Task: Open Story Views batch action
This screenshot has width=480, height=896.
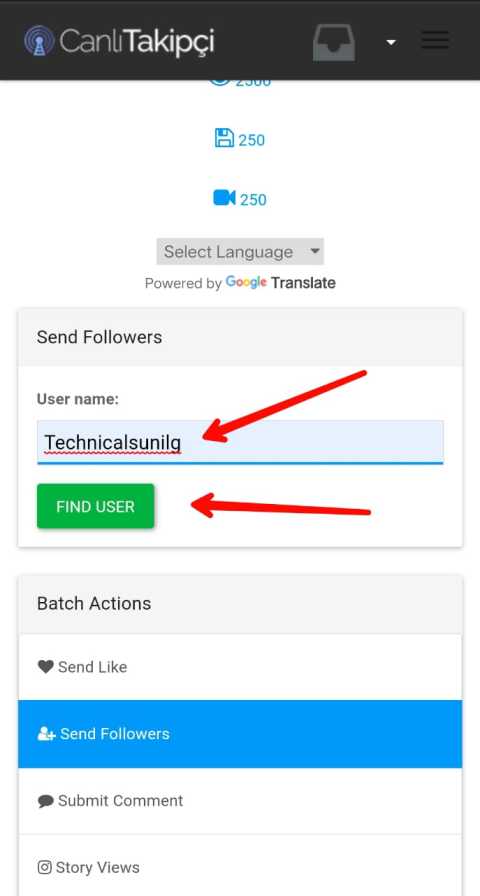Action: [240, 866]
